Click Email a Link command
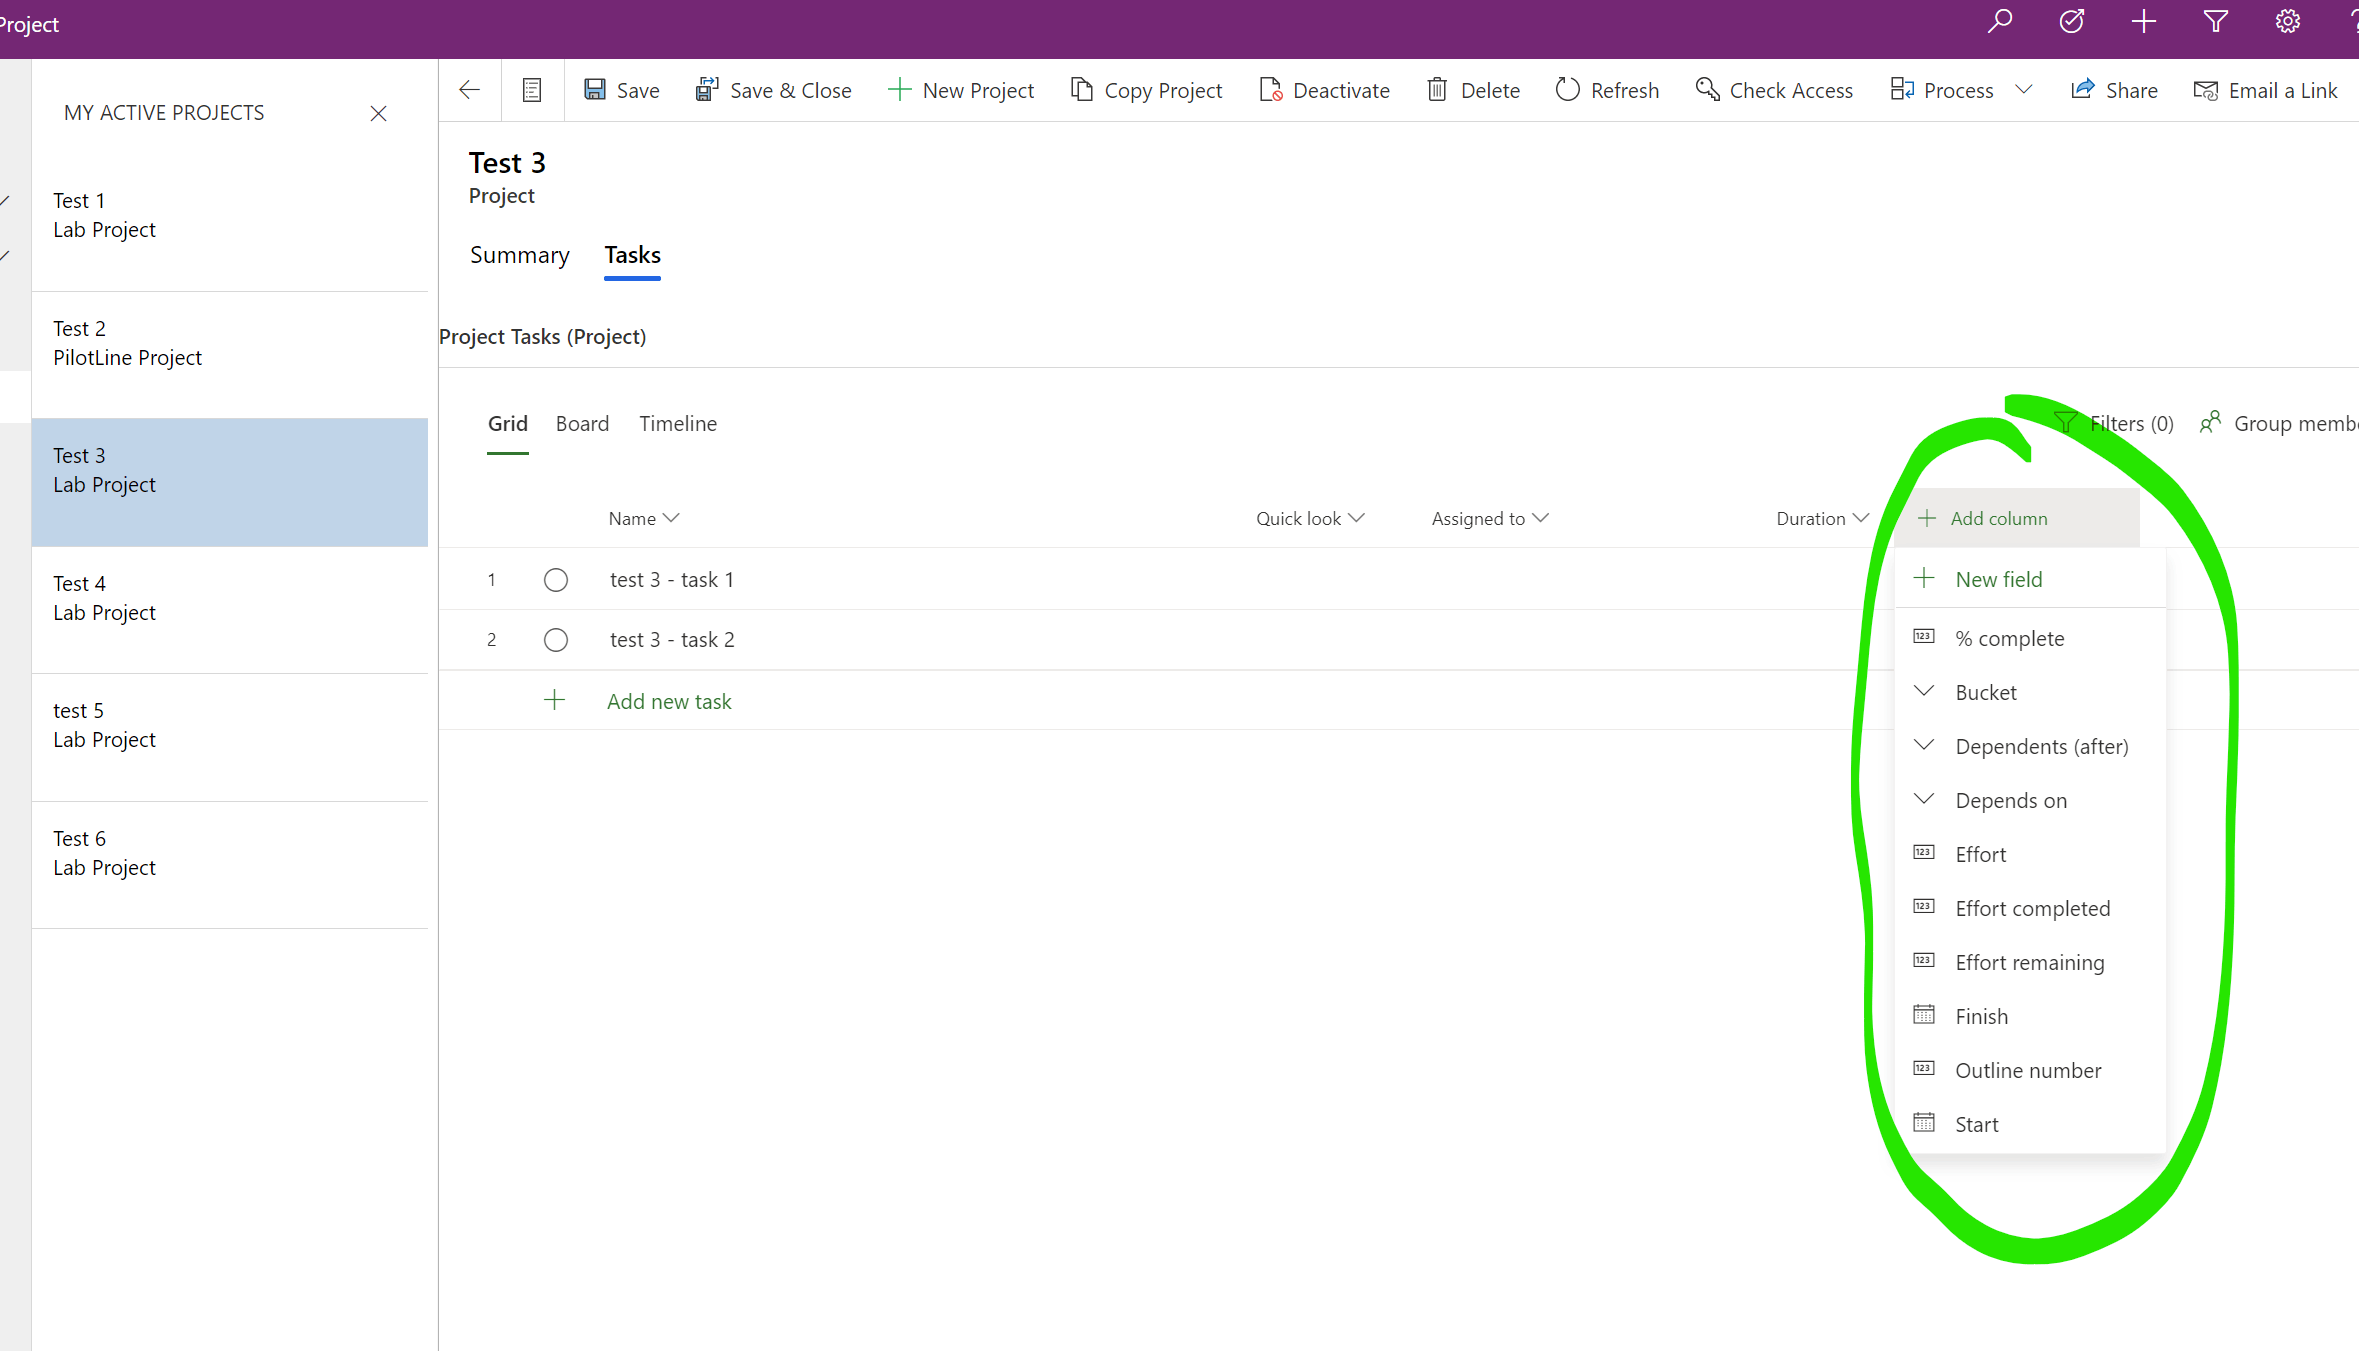 2265,90
